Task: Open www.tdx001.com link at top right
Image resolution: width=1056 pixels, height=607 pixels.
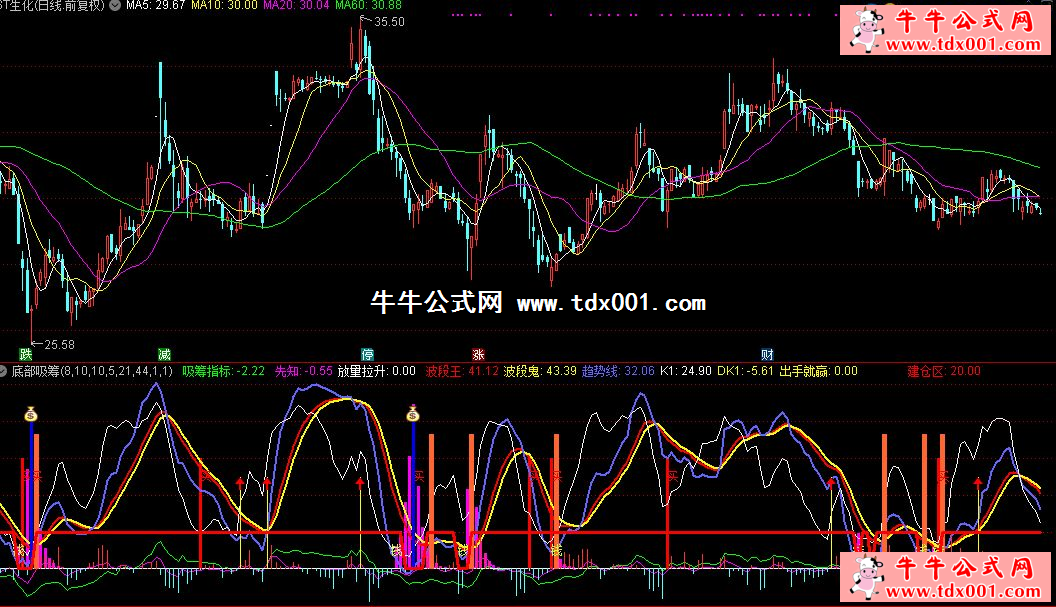Action: (961, 45)
